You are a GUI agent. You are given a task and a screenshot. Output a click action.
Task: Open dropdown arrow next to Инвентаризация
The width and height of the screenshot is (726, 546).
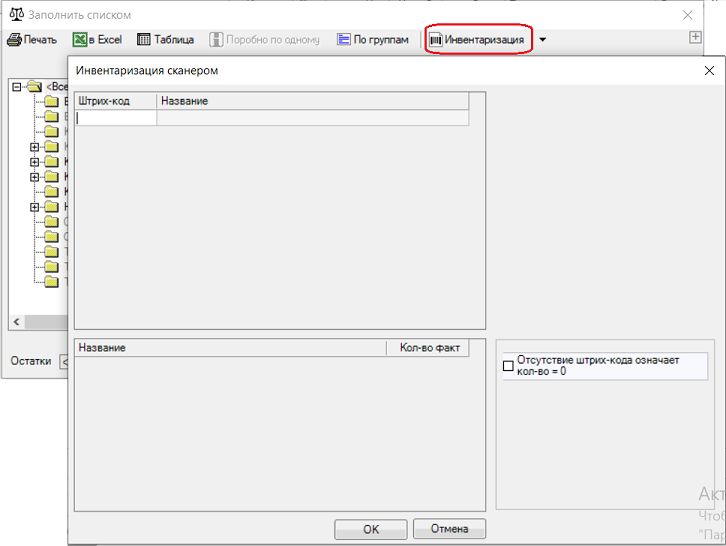click(543, 40)
